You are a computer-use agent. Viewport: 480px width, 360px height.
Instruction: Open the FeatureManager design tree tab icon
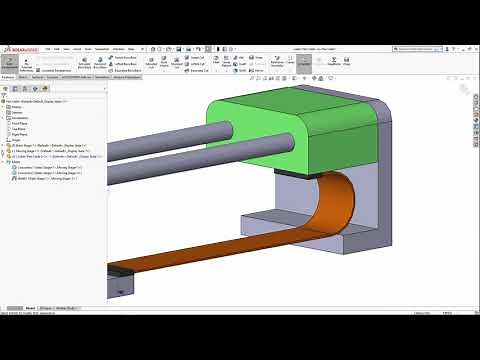tap(5, 89)
